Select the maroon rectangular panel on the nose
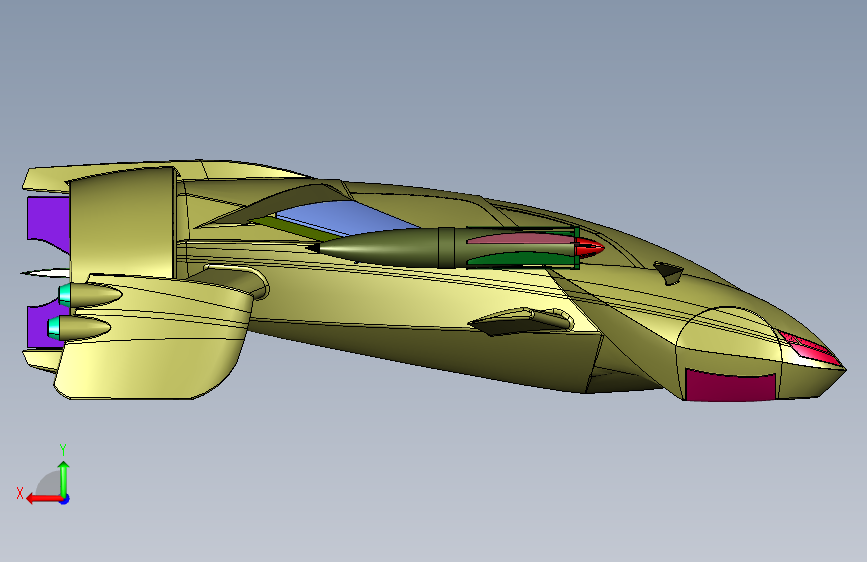The image size is (867, 562). [x=730, y=386]
